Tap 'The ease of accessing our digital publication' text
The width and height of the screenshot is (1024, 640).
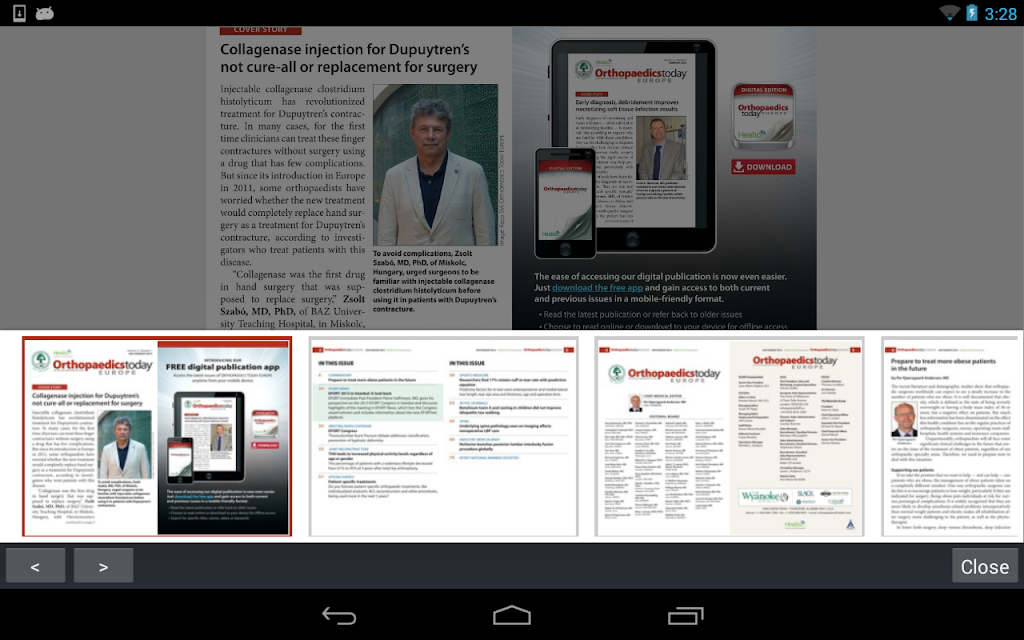point(660,287)
